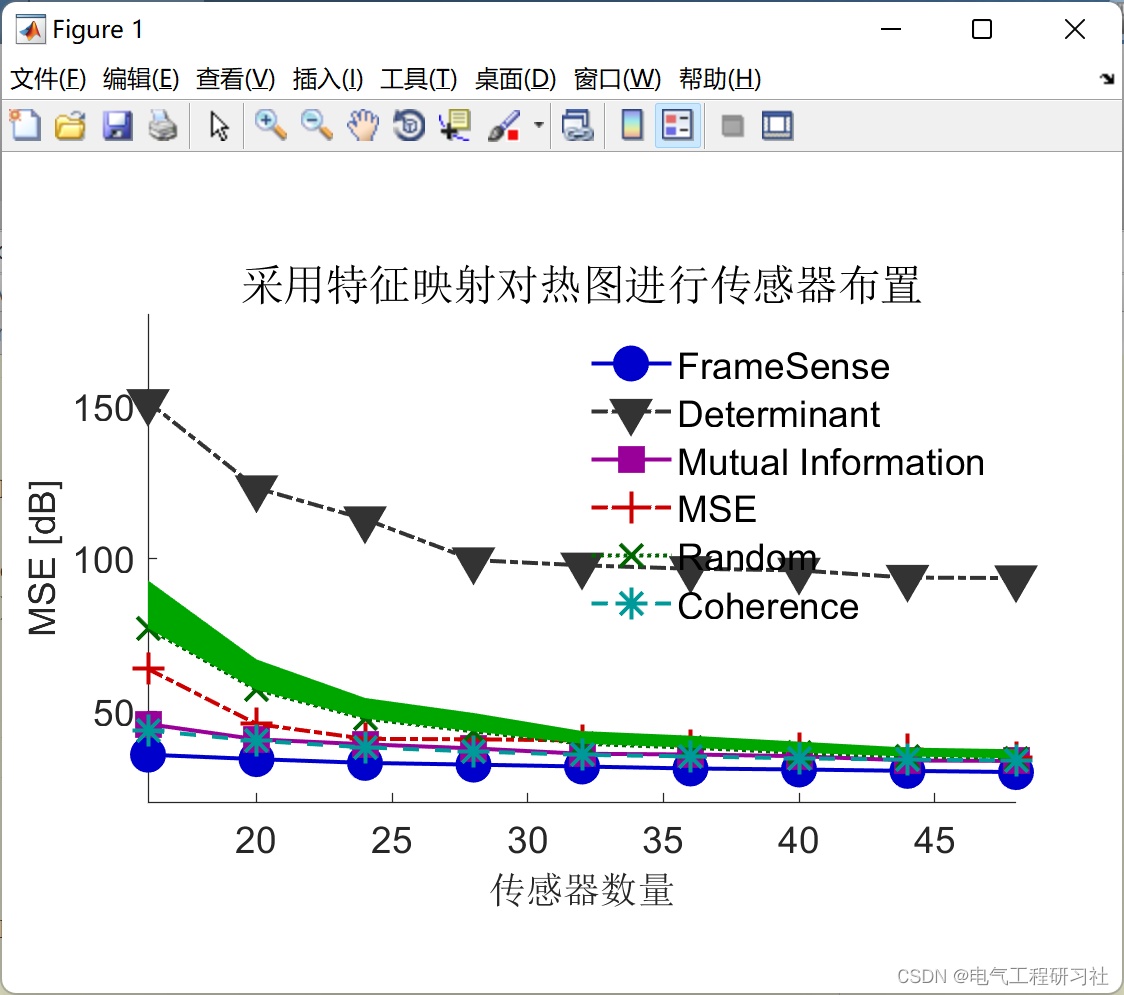Click the x-axis tick label 30
Screen dimensions: 1124x995
click(x=528, y=840)
